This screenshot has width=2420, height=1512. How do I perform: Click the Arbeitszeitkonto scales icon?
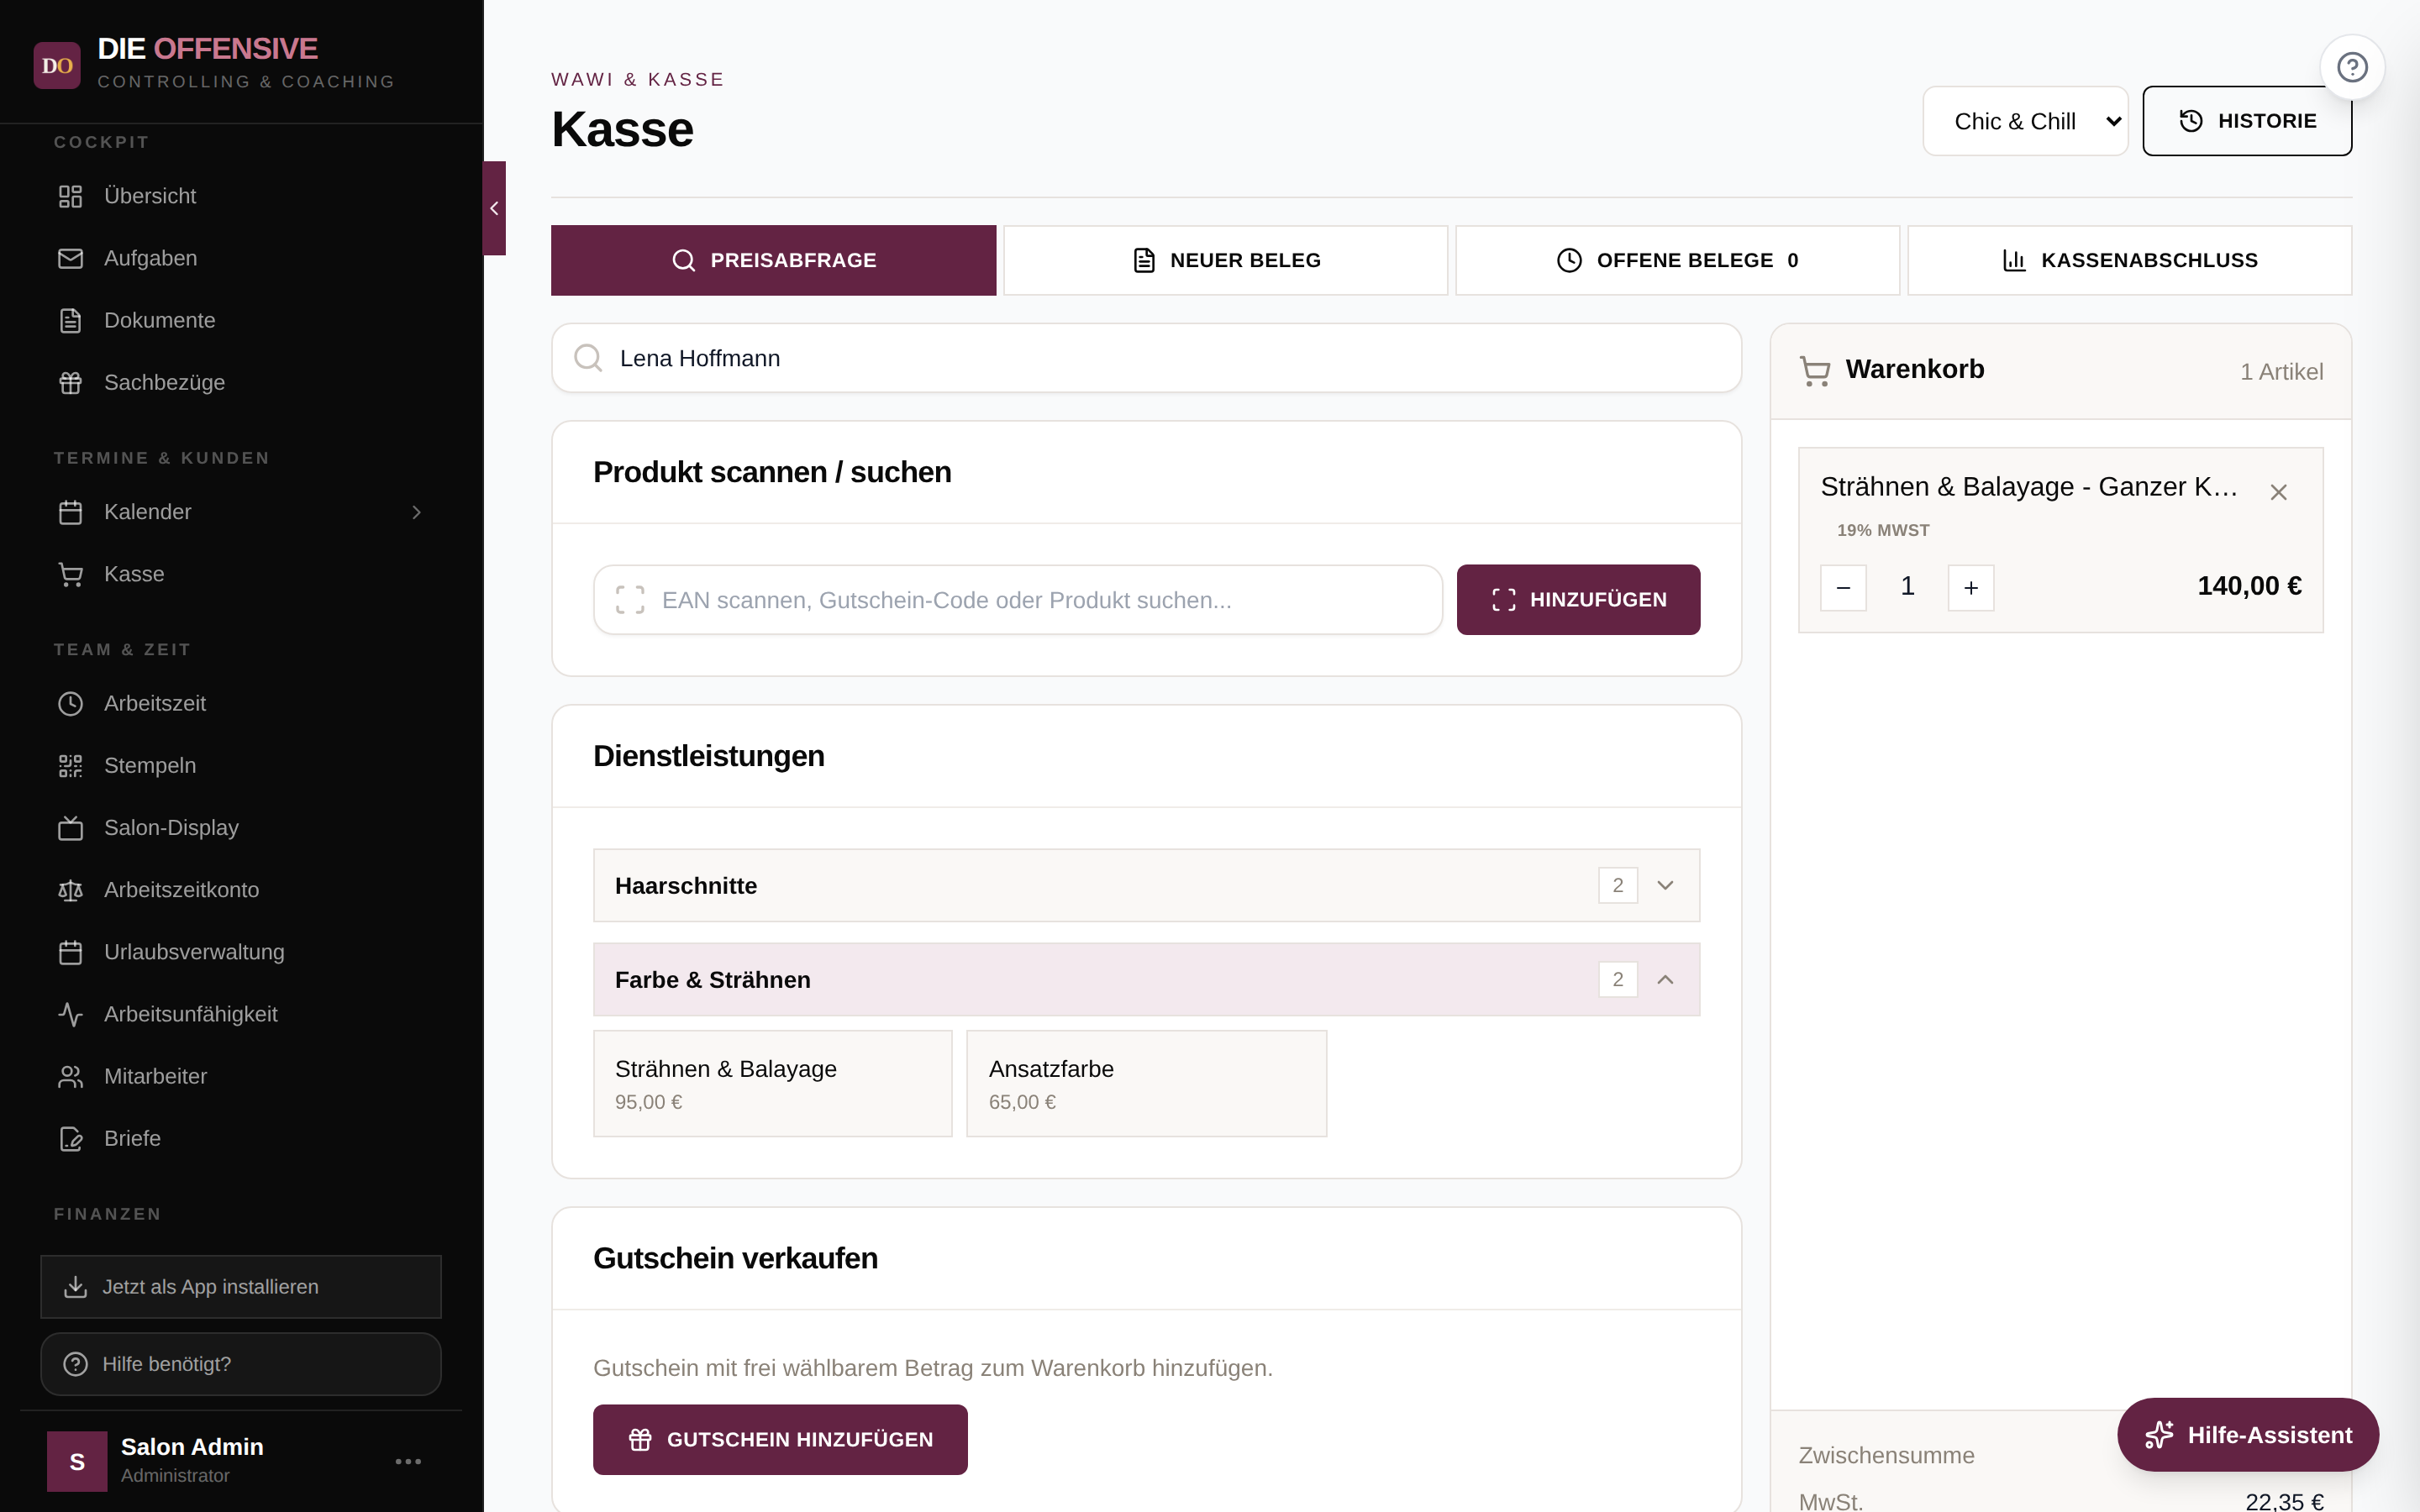pos(70,890)
